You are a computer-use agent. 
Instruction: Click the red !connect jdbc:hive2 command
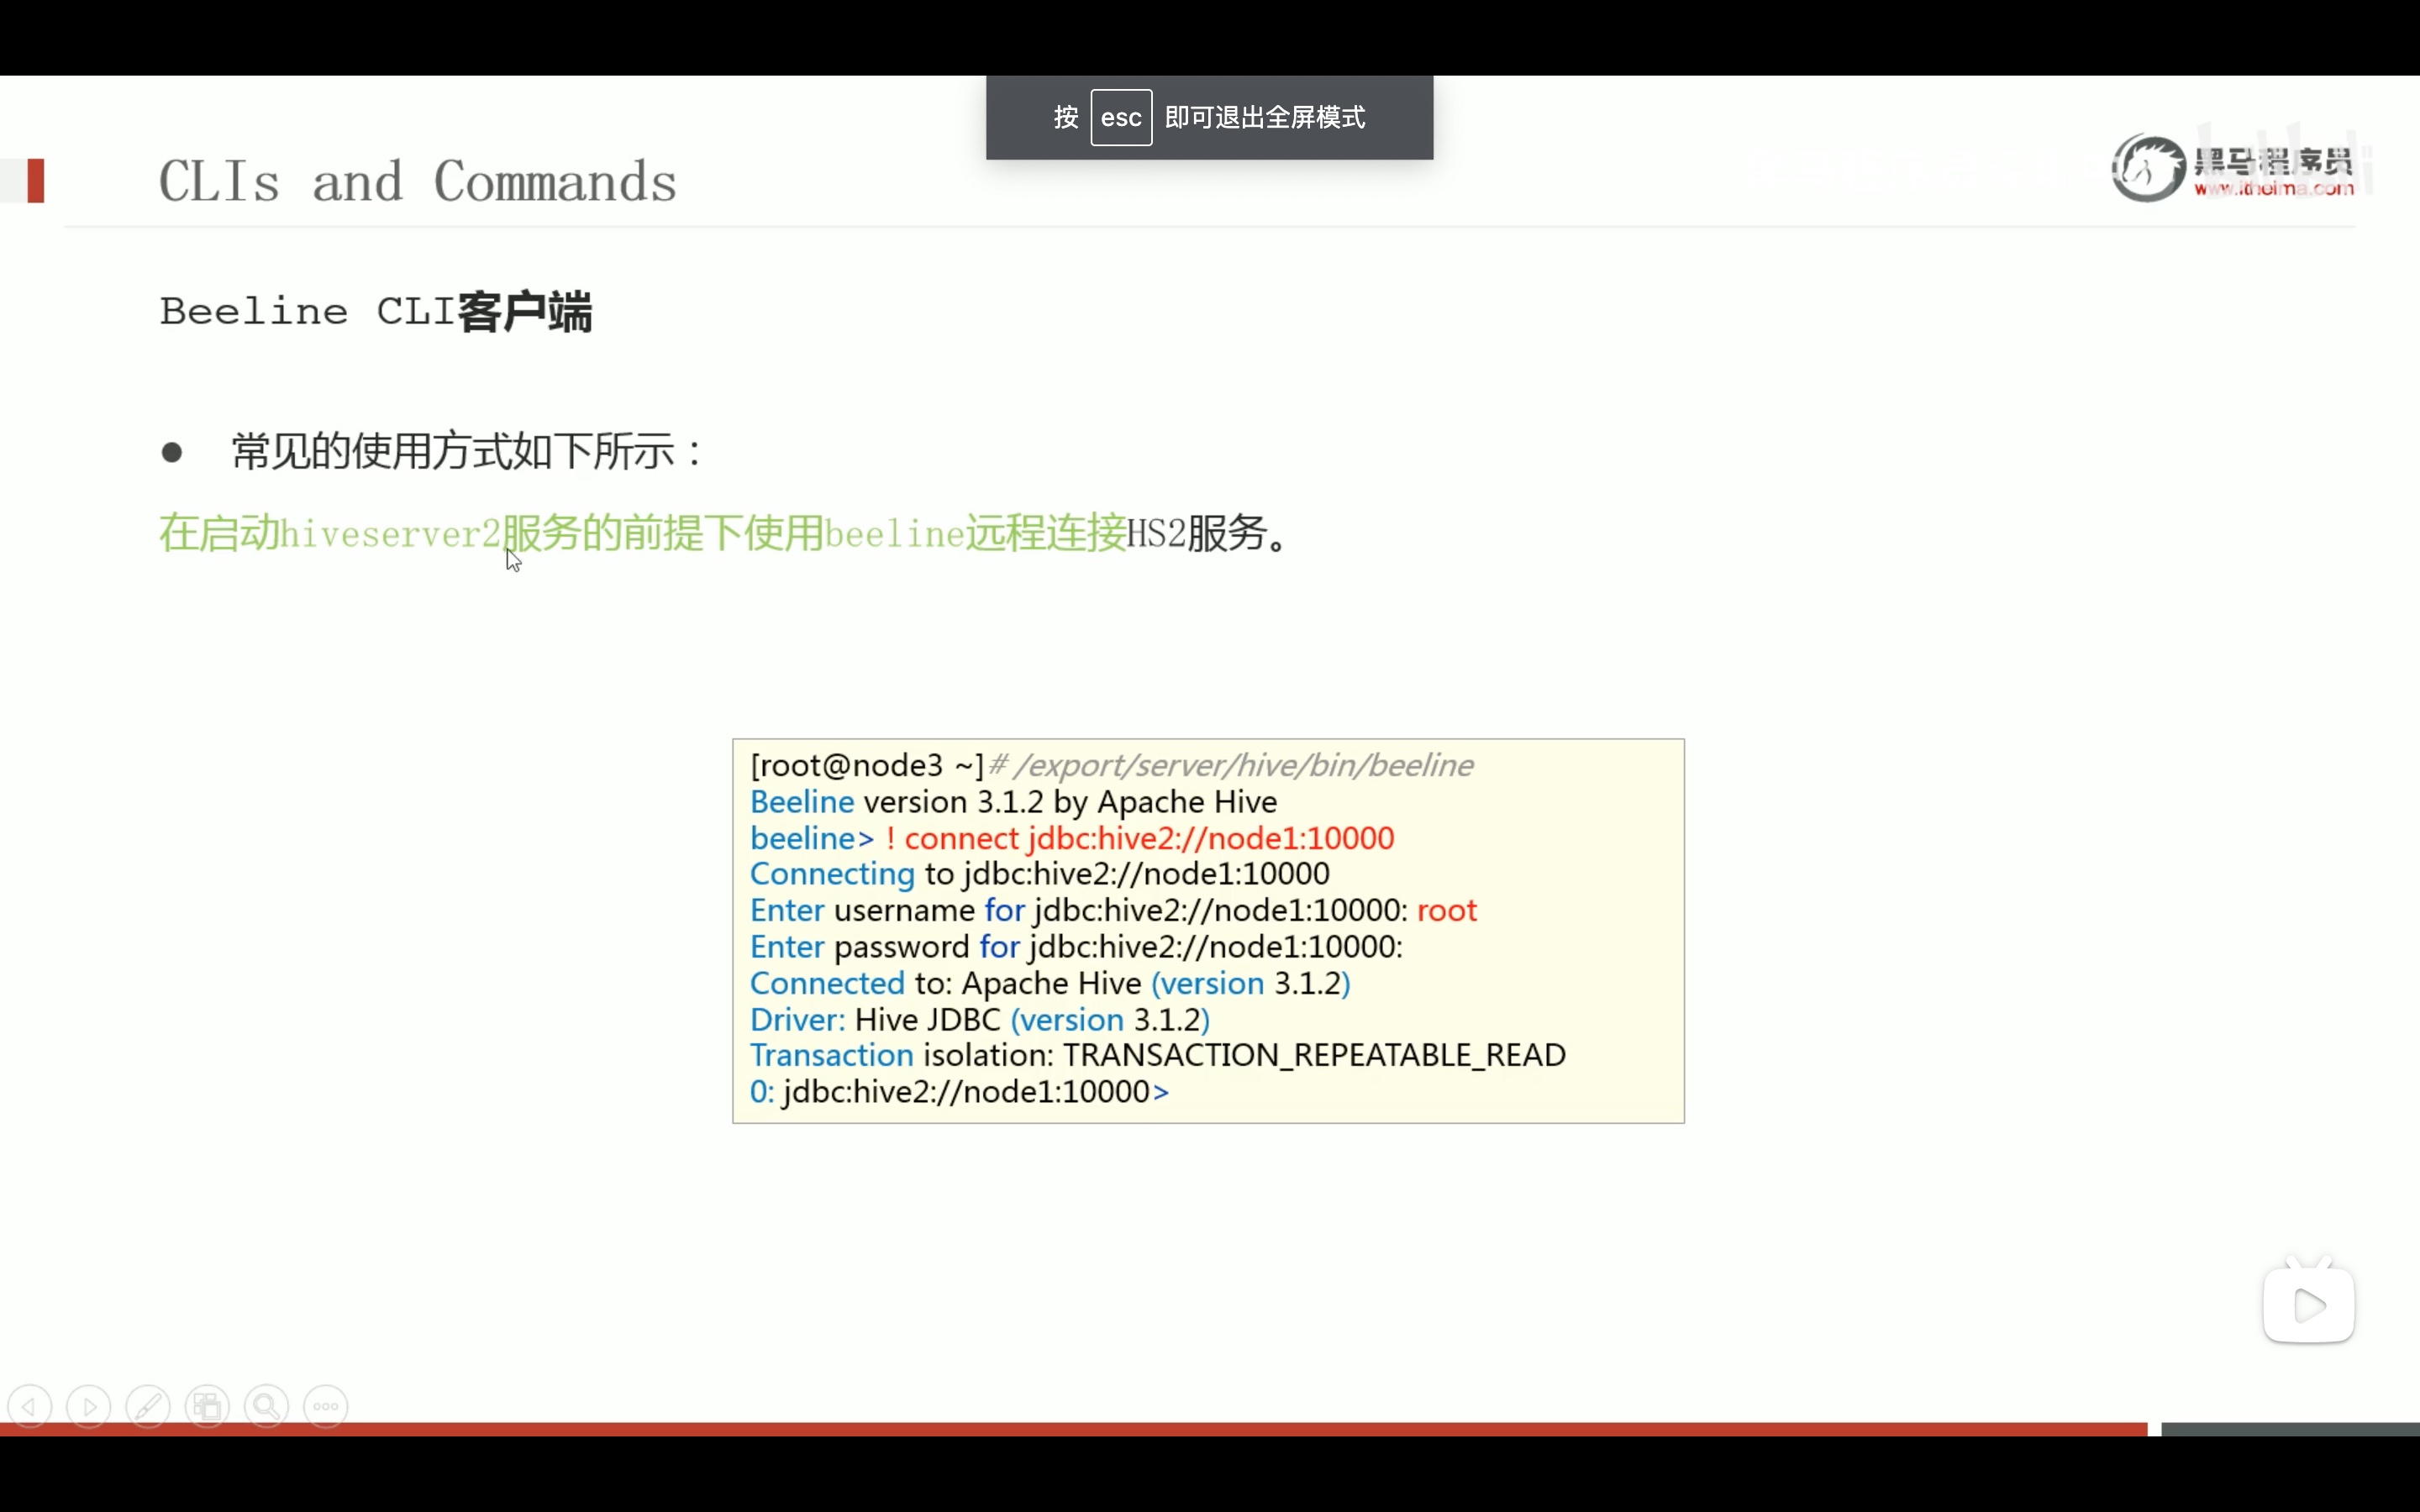[1140, 838]
